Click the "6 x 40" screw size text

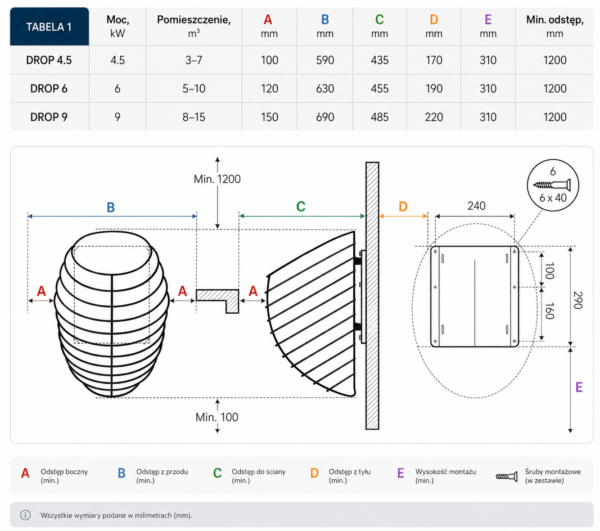click(553, 198)
